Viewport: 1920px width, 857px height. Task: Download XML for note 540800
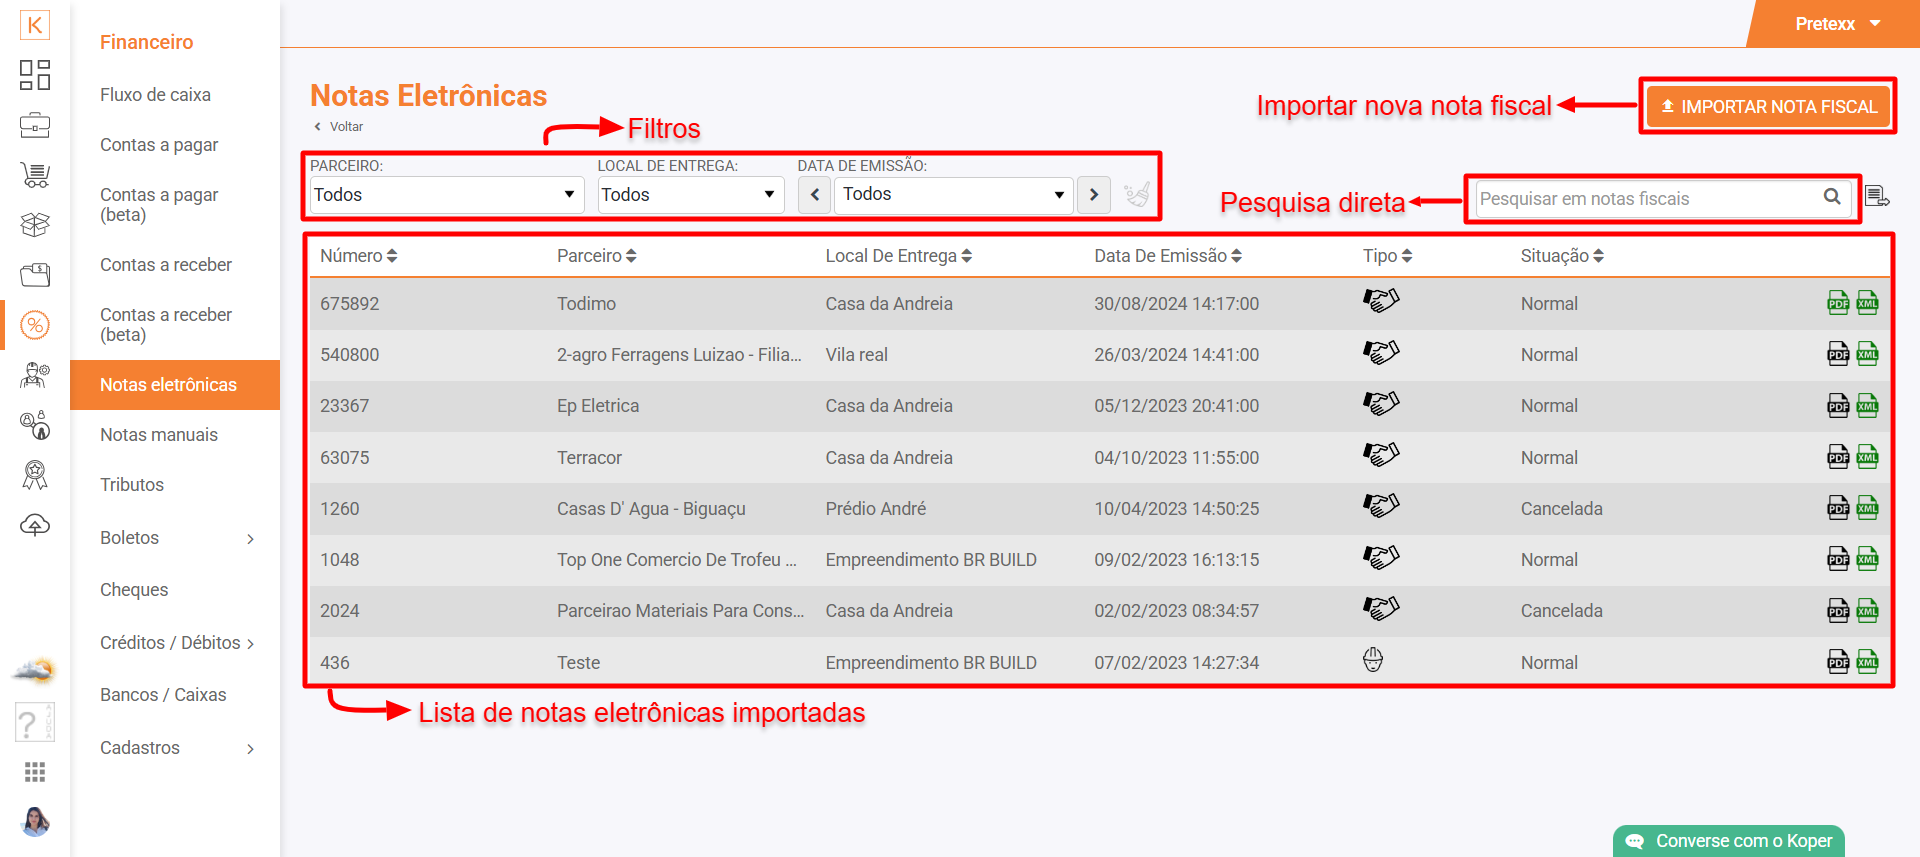click(1867, 354)
